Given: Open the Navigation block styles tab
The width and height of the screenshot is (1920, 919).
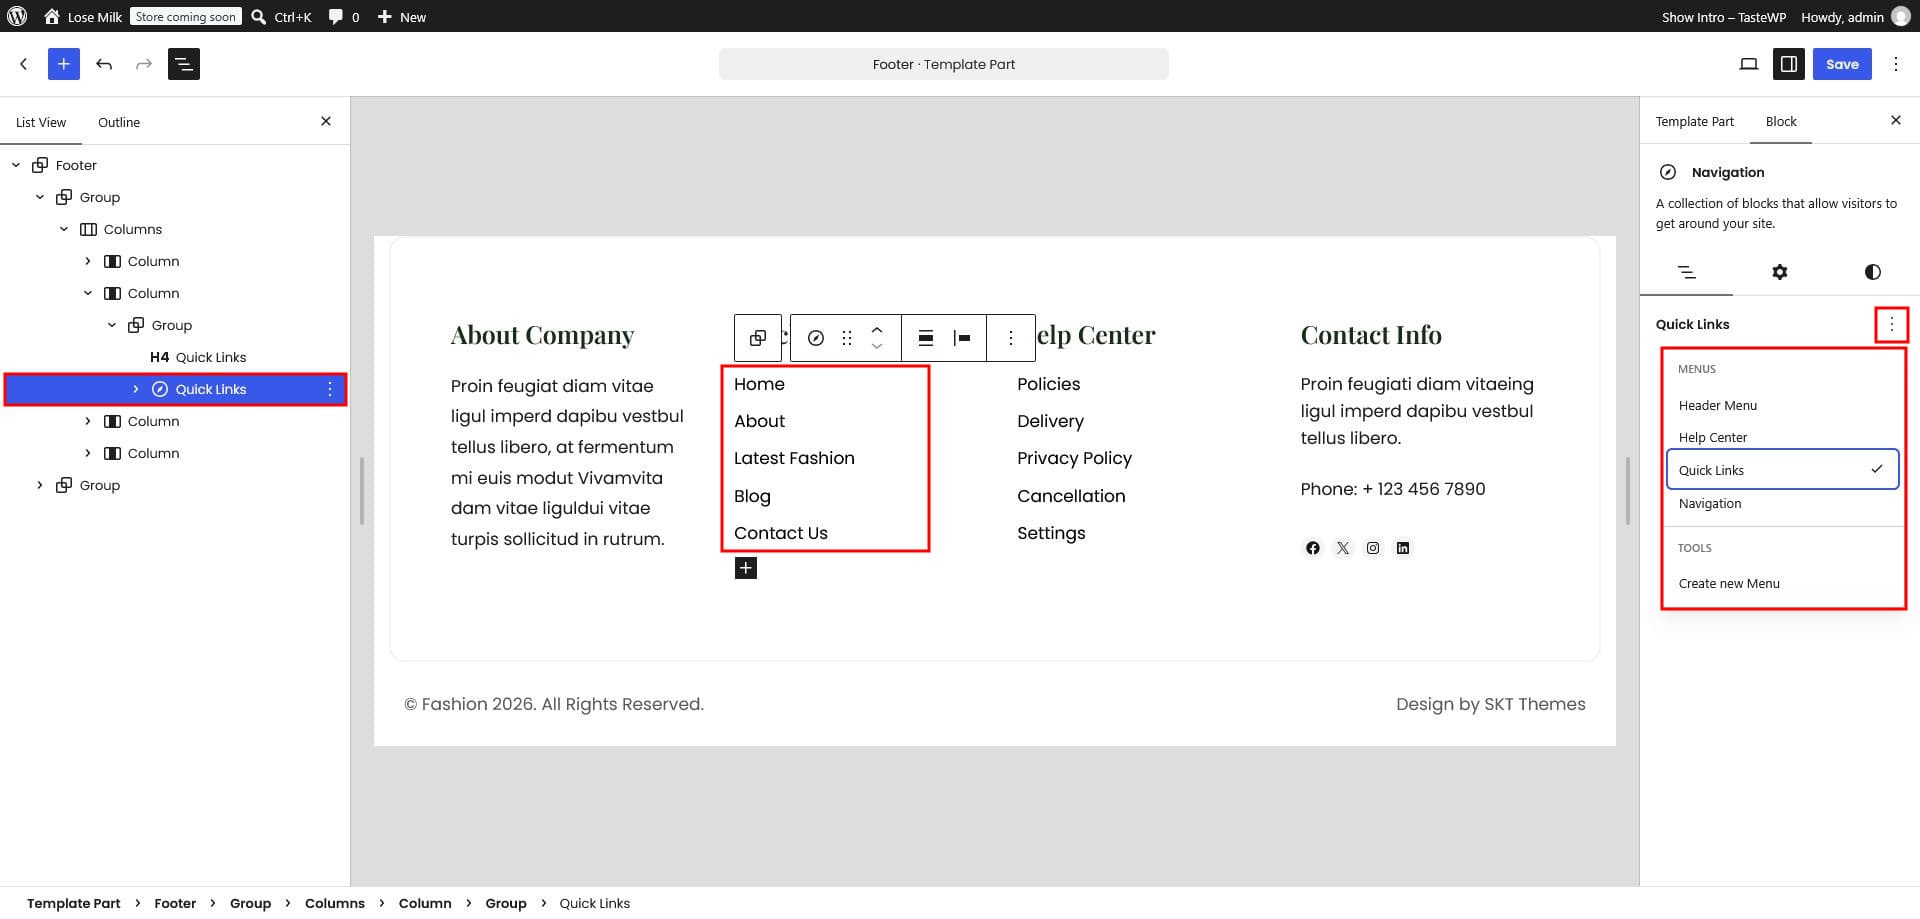Looking at the screenshot, I should pyautogui.click(x=1873, y=272).
